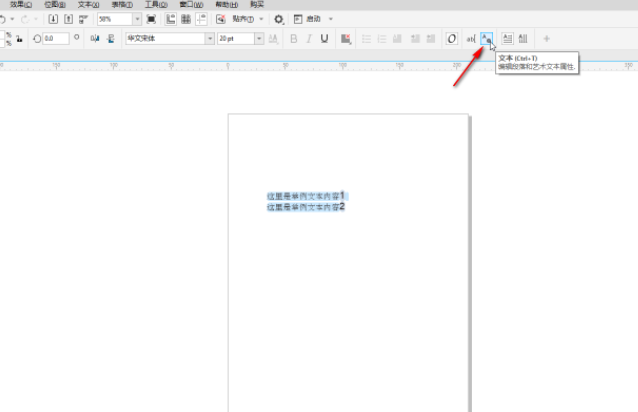The height and width of the screenshot is (412, 638).
Task: Click the Import icon in toolbar
Action: (x=53, y=19)
